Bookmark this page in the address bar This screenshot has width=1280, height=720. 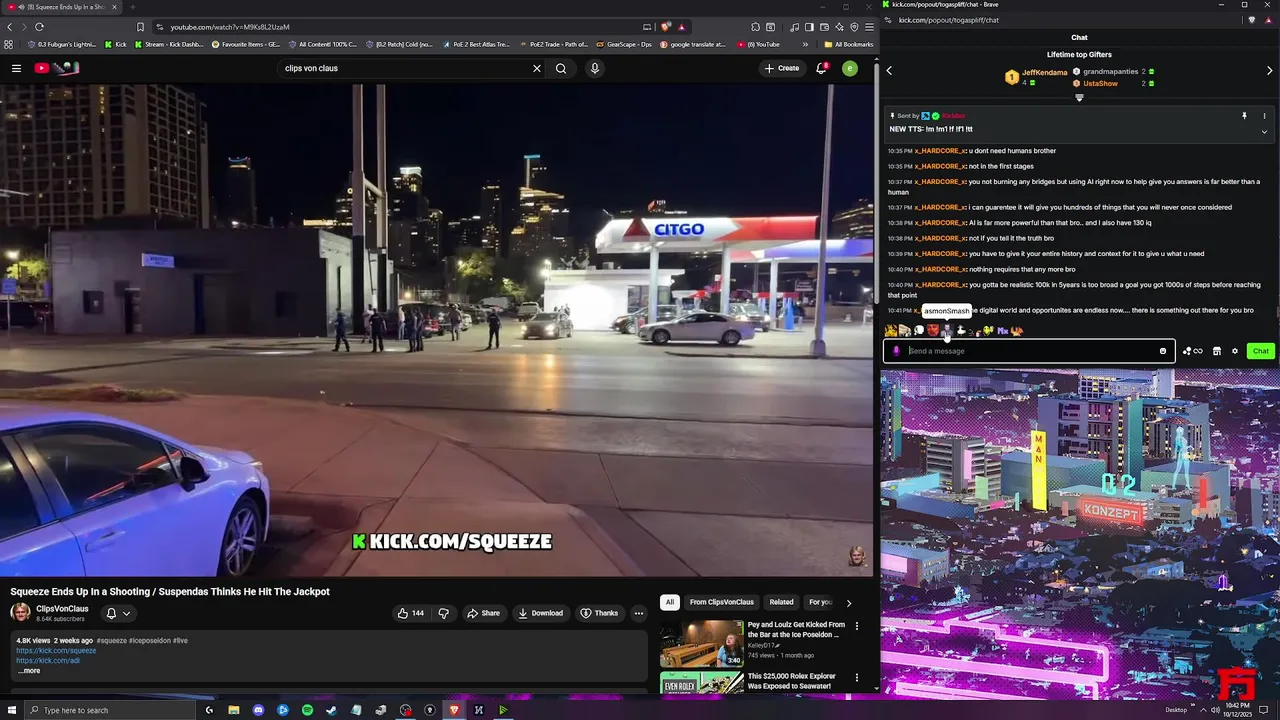[x=140, y=27]
